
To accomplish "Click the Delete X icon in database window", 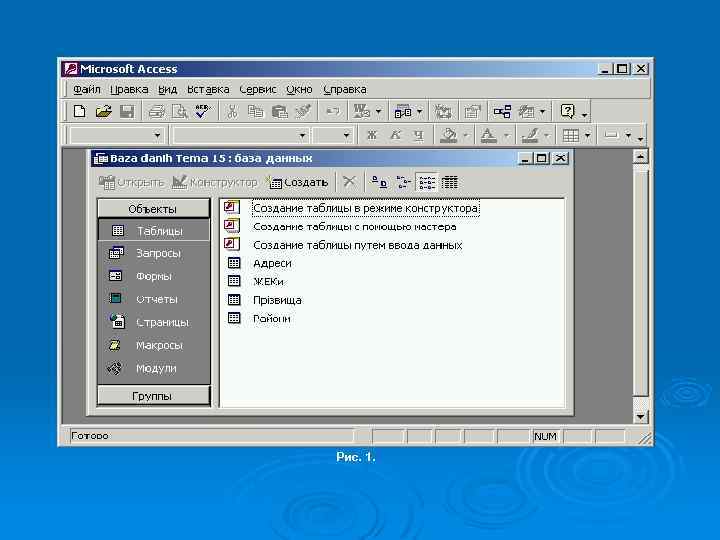I will pos(349,182).
